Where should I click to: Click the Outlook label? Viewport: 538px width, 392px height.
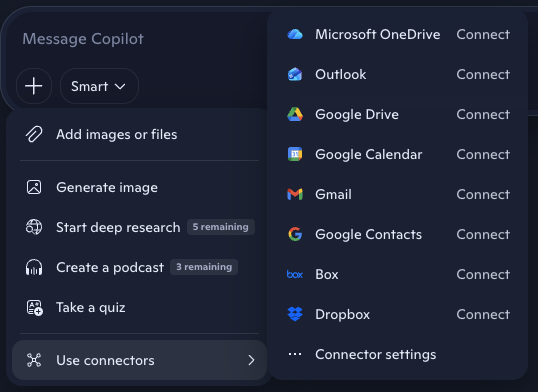[x=341, y=74]
